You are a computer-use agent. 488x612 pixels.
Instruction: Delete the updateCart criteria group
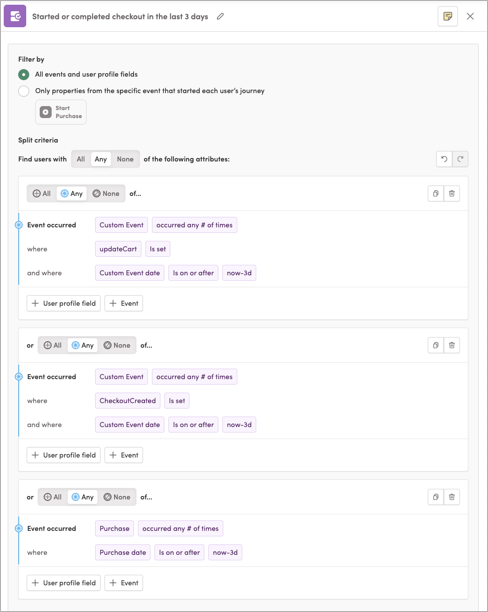point(452,194)
